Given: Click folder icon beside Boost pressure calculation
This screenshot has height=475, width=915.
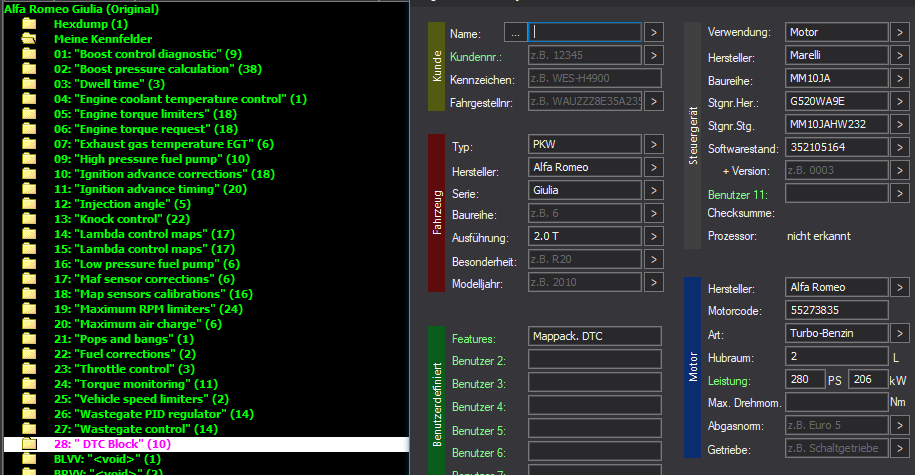Looking at the screenshot, I should coord(29,69).
